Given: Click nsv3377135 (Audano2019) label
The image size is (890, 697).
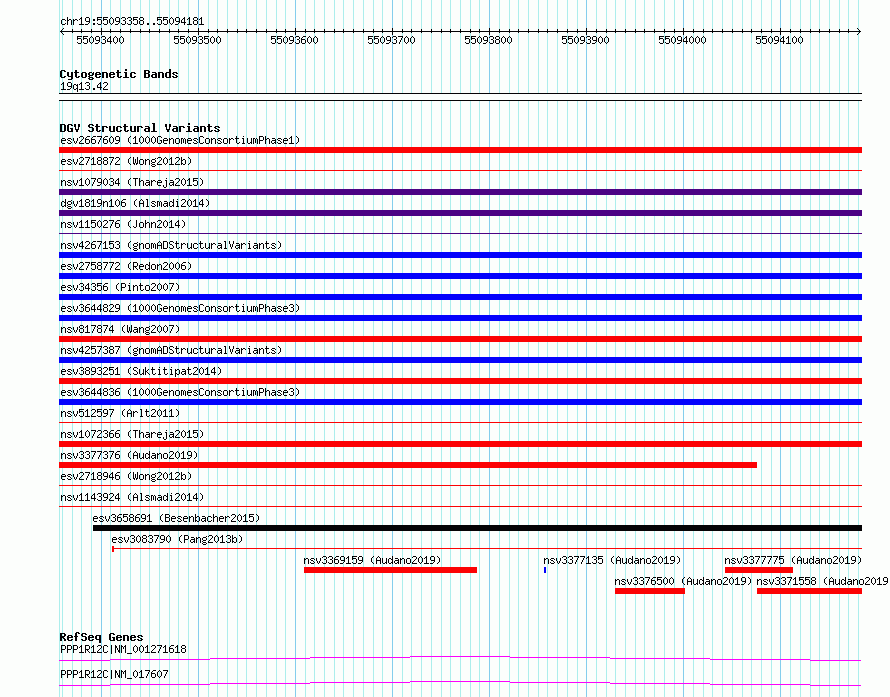Looking at the screenshot, I should pos(612,560).
